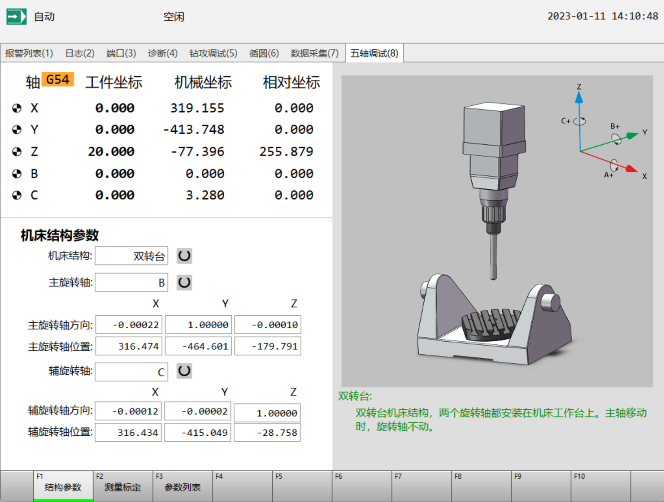664x502 pixels.
Task: Click the Z axis origin marker icon
Action: click(x=16, y=152)
